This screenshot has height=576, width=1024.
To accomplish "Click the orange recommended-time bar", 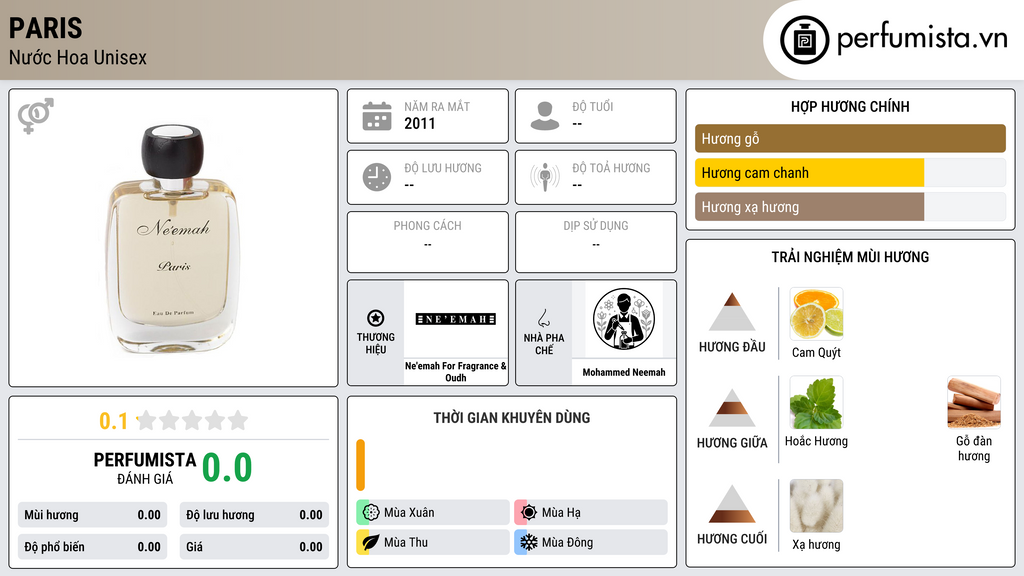I will coord(360,465).
